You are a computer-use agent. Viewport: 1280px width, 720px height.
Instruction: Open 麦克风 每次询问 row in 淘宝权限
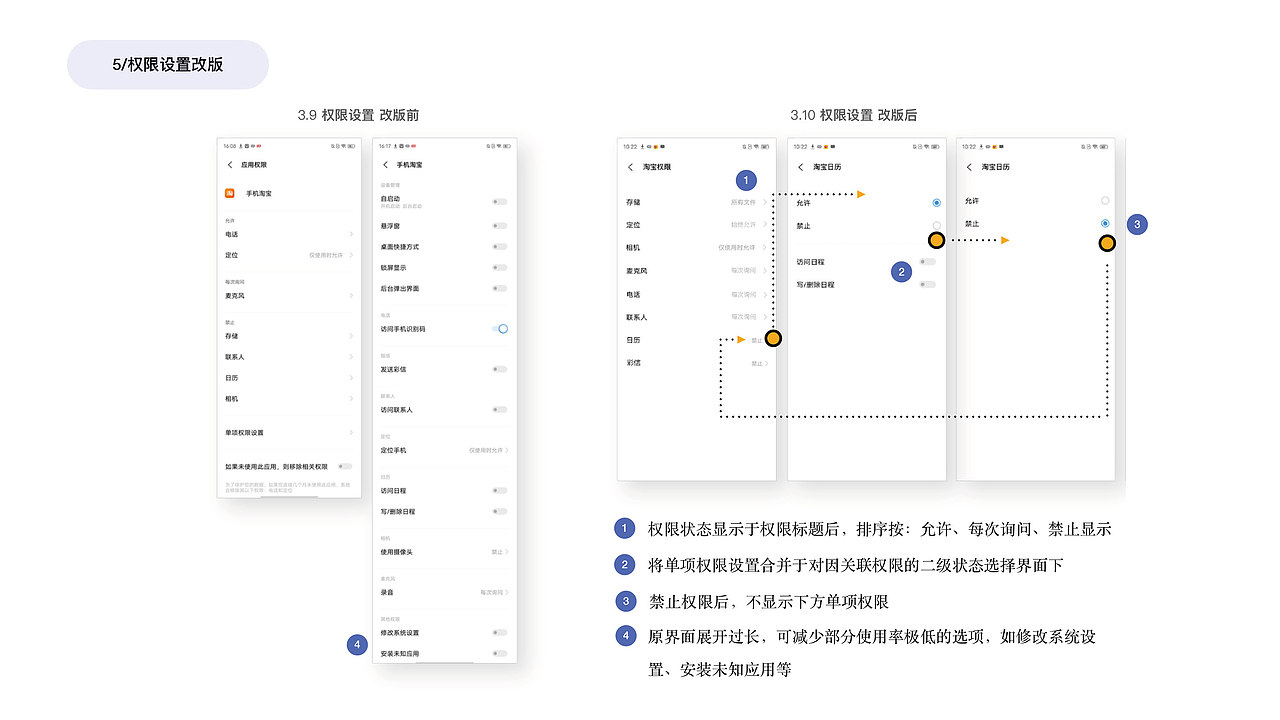click(697, 270)
